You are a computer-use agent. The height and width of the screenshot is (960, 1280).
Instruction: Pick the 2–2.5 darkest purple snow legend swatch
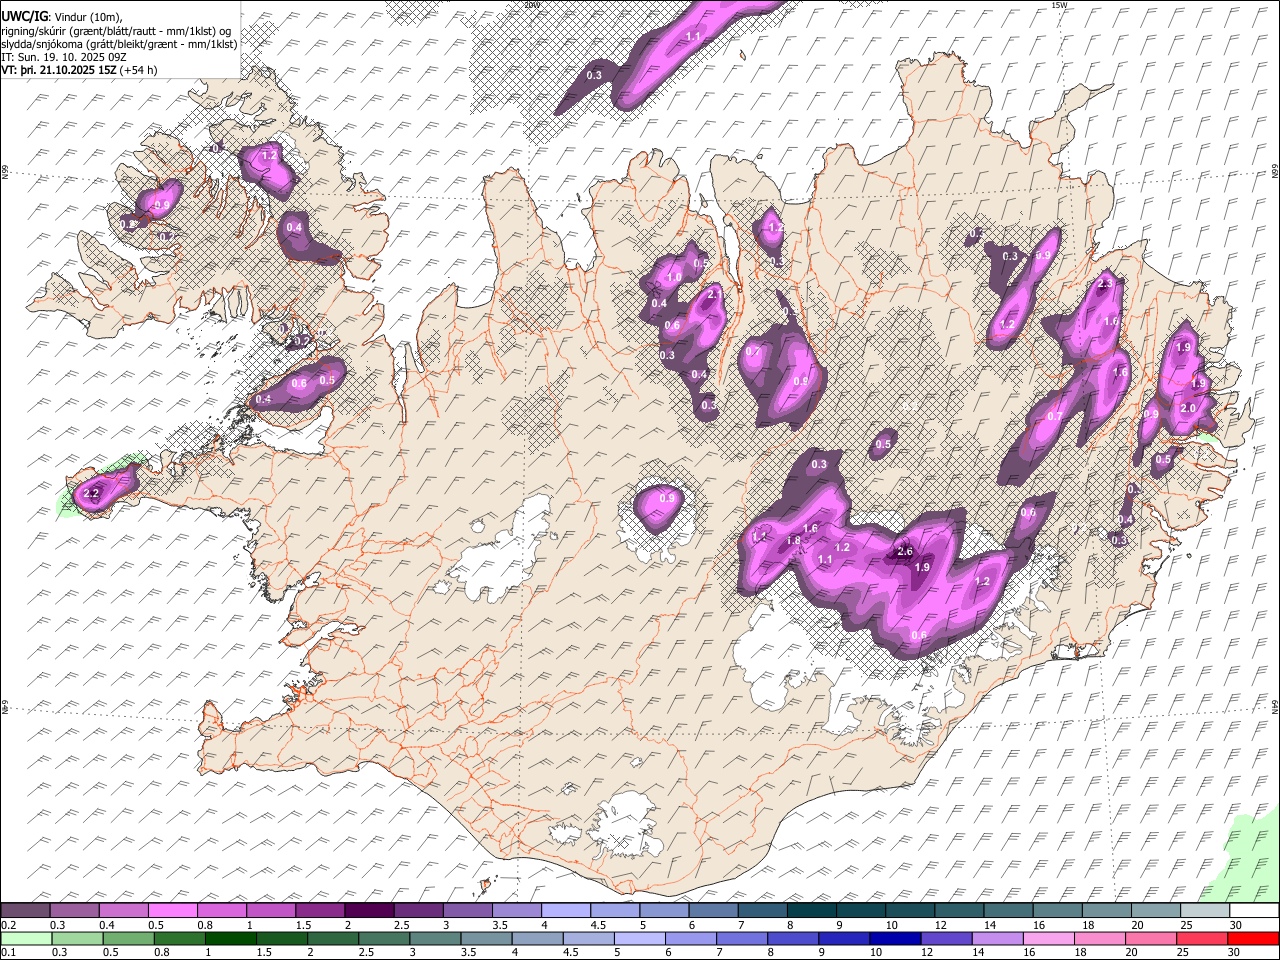(369, 910)
